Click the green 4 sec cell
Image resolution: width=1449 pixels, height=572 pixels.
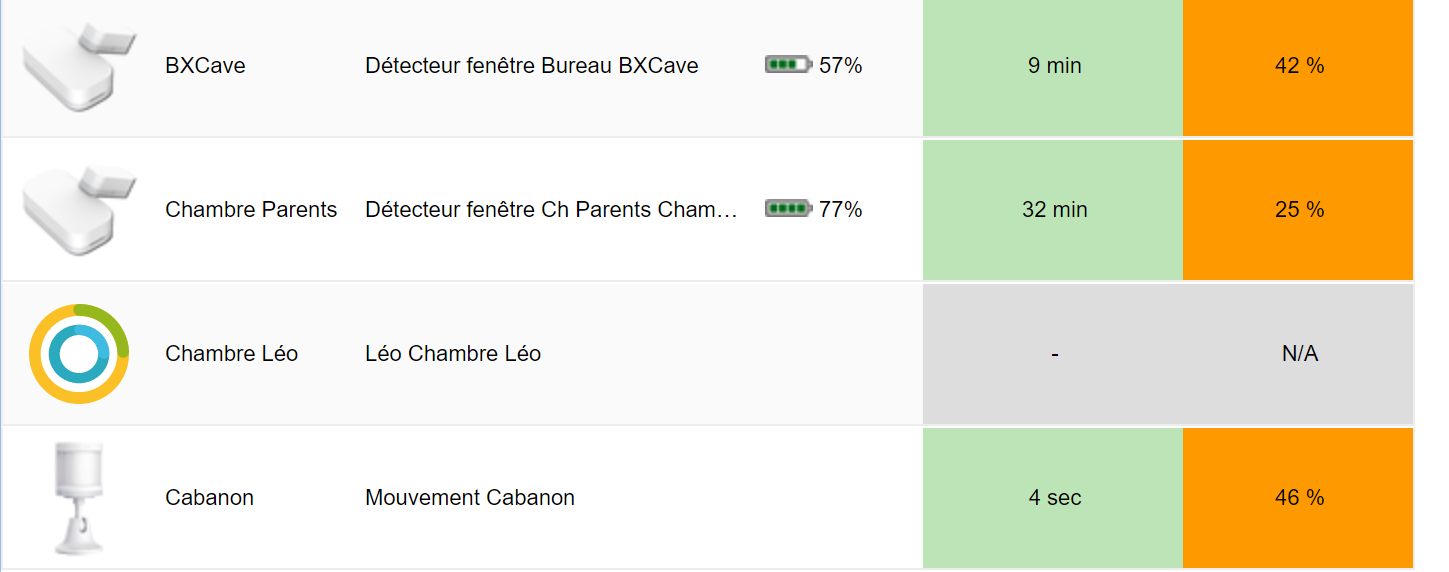[x=1053, y=498]
